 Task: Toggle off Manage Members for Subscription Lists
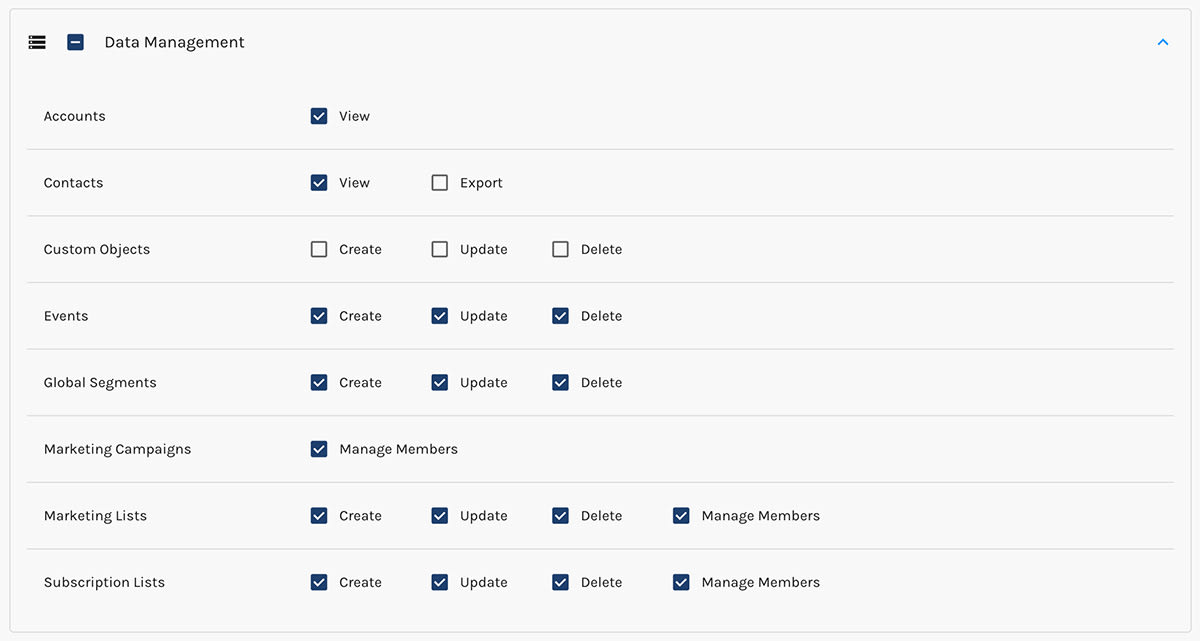tap(681, 582)
